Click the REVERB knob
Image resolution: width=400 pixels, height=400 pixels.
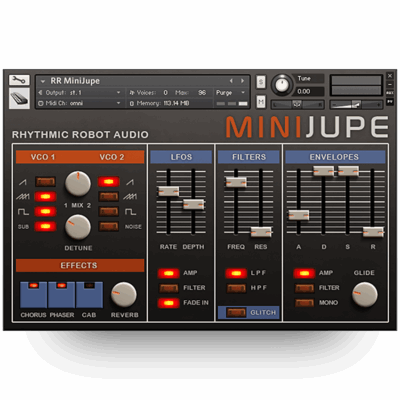[x=123, y=295]
